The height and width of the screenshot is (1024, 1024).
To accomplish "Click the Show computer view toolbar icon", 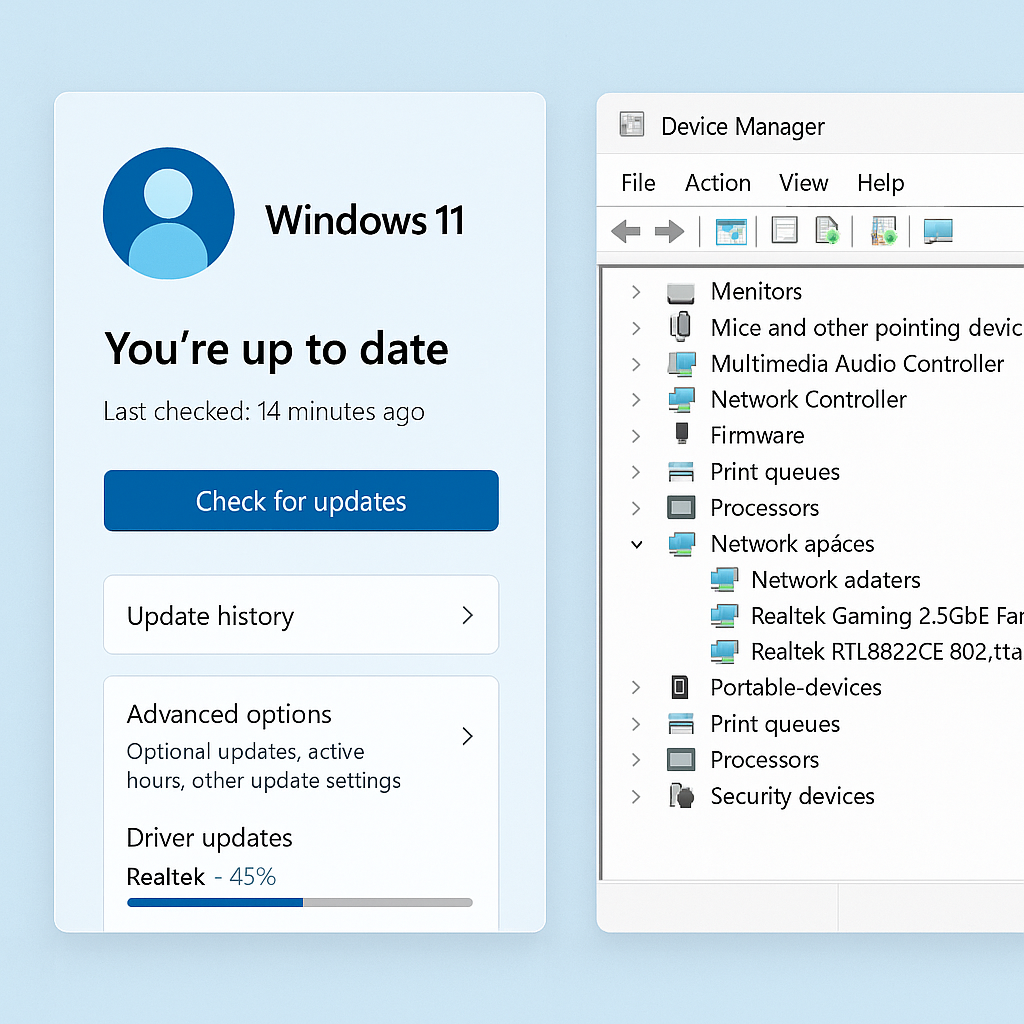I will pos(937,230).
